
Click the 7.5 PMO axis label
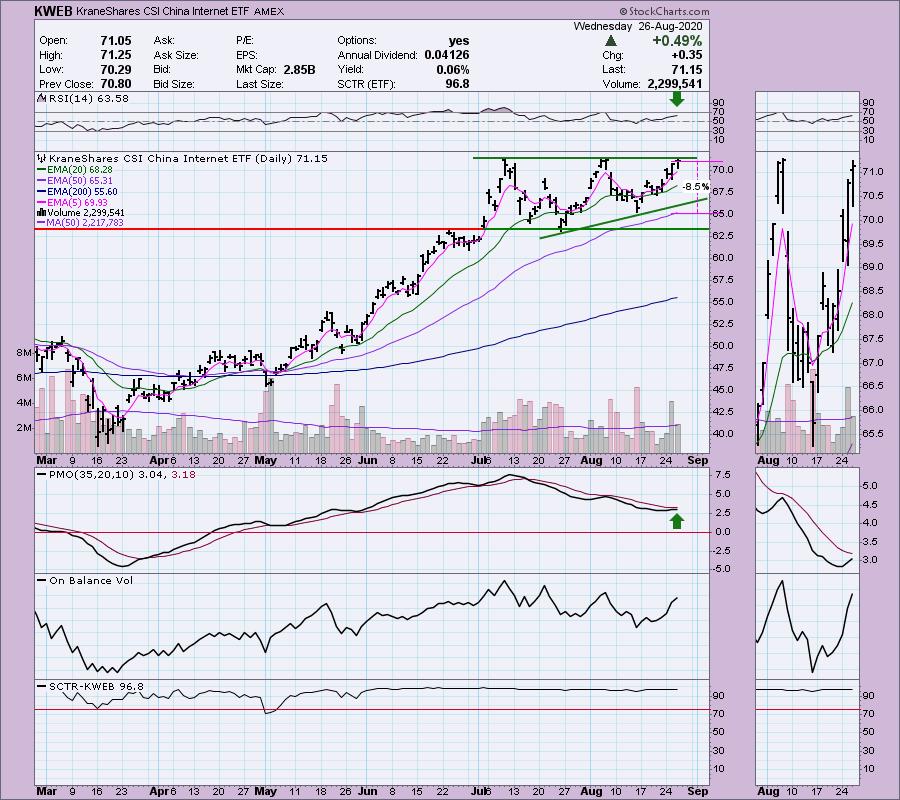point(723,475)
